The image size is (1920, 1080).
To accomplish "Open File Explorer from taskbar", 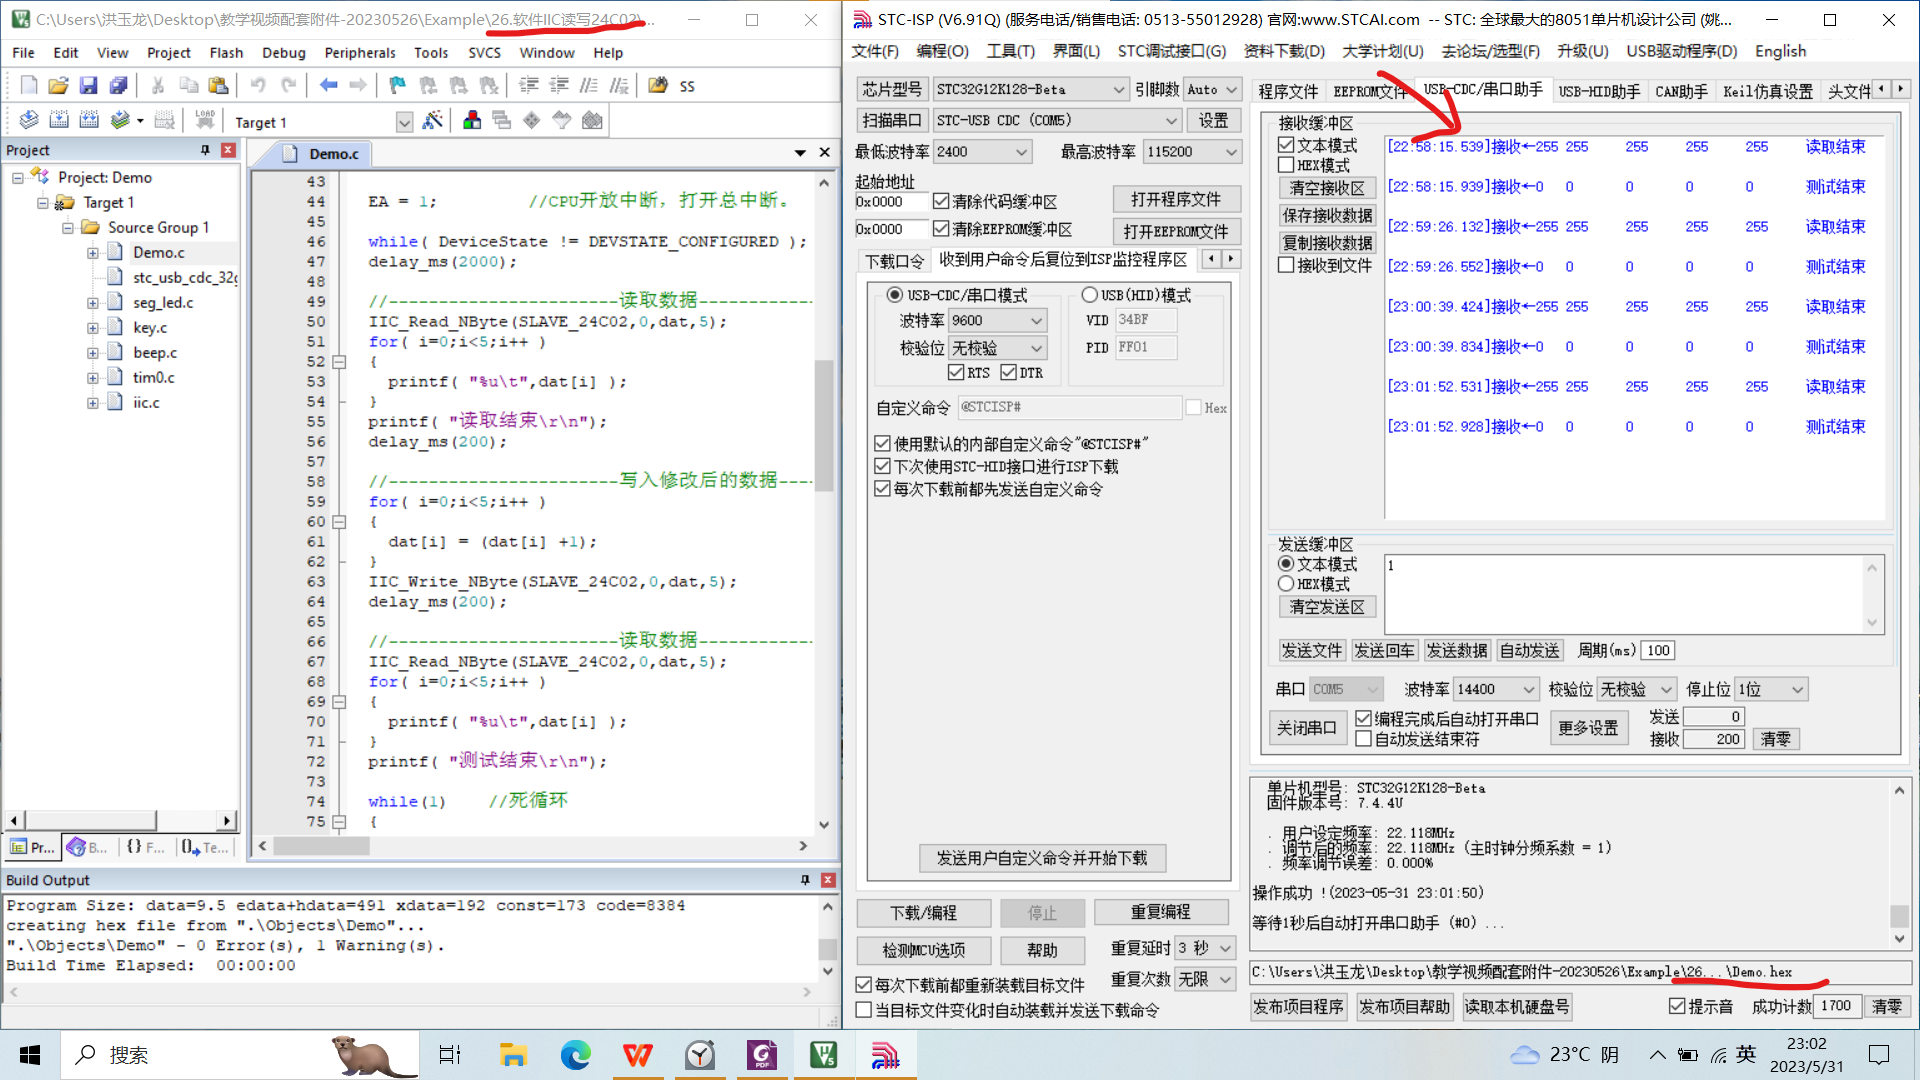I will (x=513, y=1055).
